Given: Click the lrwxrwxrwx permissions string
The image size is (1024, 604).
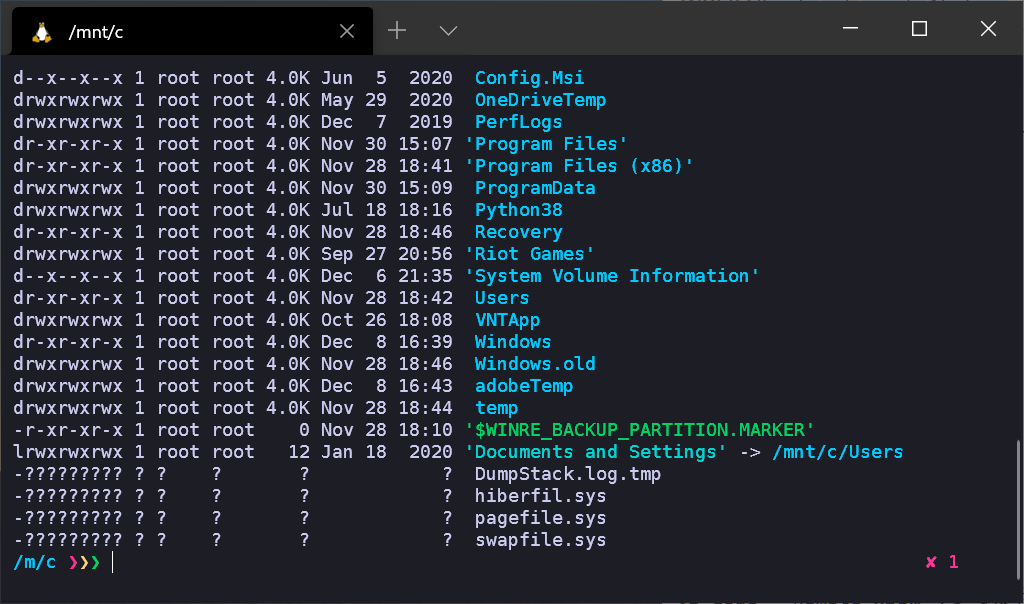Looking at the screenshot, I should click(68, 452).
